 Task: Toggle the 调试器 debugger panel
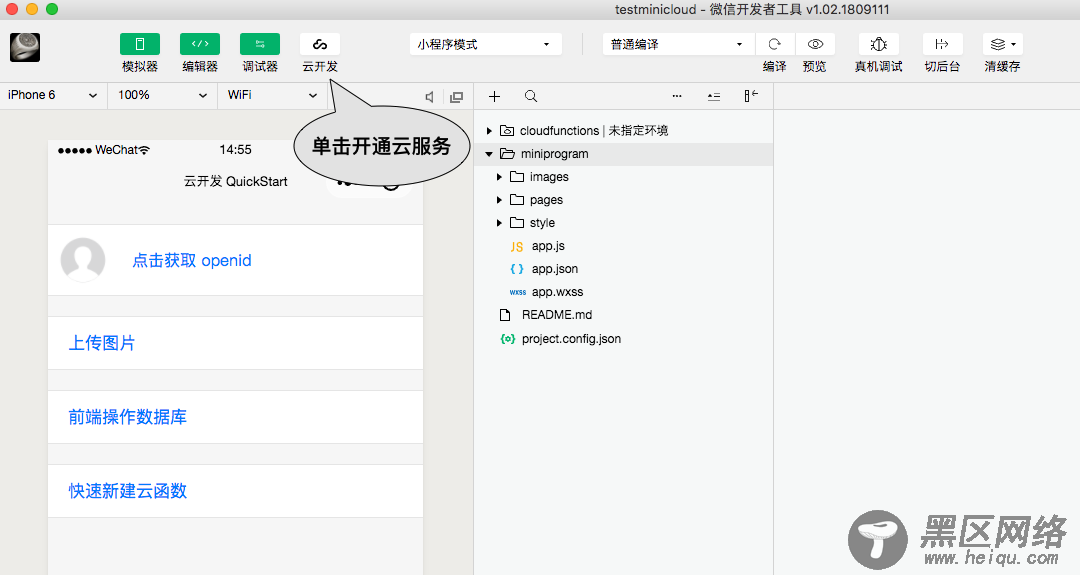coord(260,44)
